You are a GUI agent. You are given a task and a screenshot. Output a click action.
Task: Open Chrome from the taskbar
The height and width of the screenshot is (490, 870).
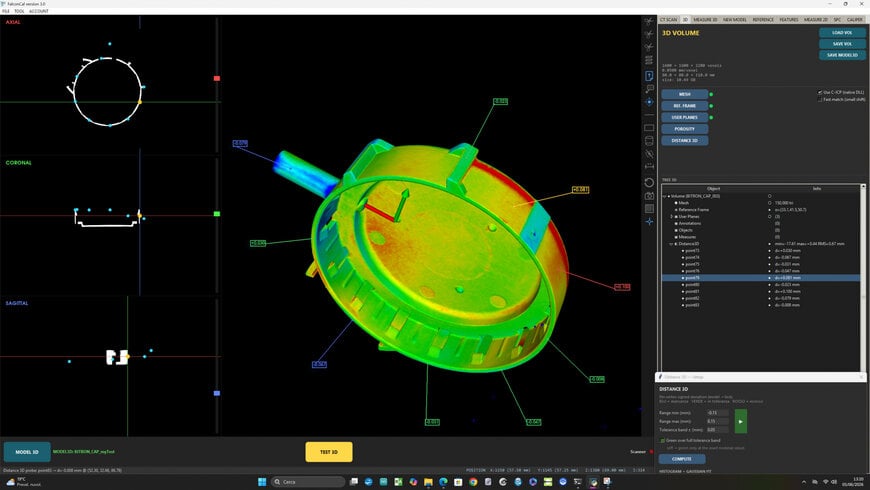point(473,482)
